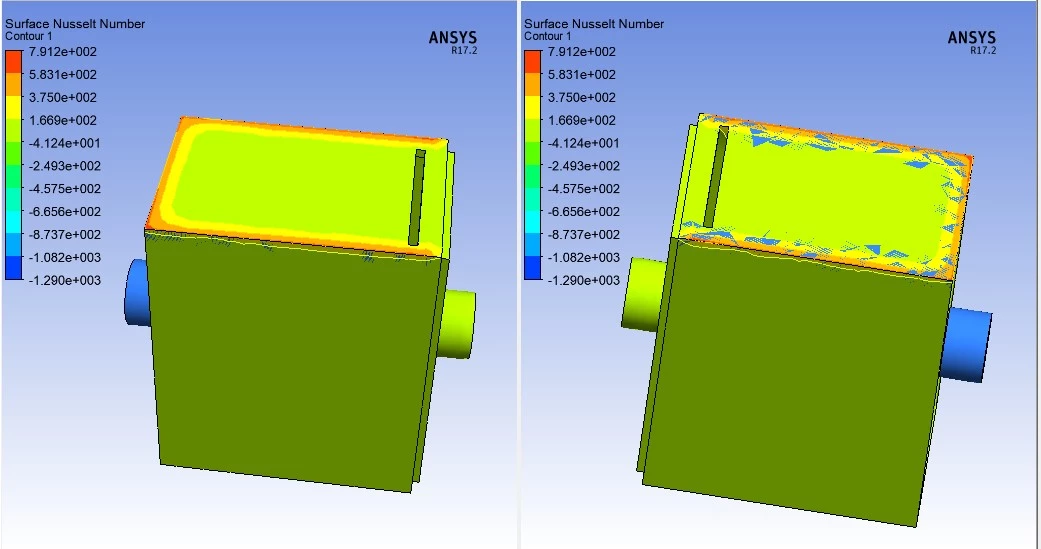
Task: Click the ANSYS logo in right view
Action: point(972,38)
